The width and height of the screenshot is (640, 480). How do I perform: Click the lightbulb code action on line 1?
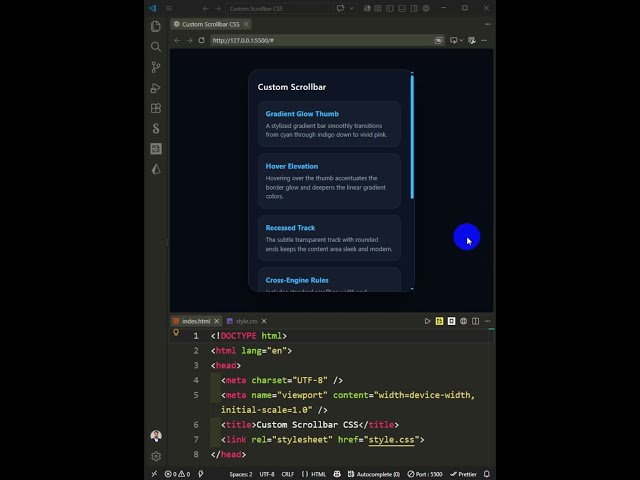coord(176,333)
